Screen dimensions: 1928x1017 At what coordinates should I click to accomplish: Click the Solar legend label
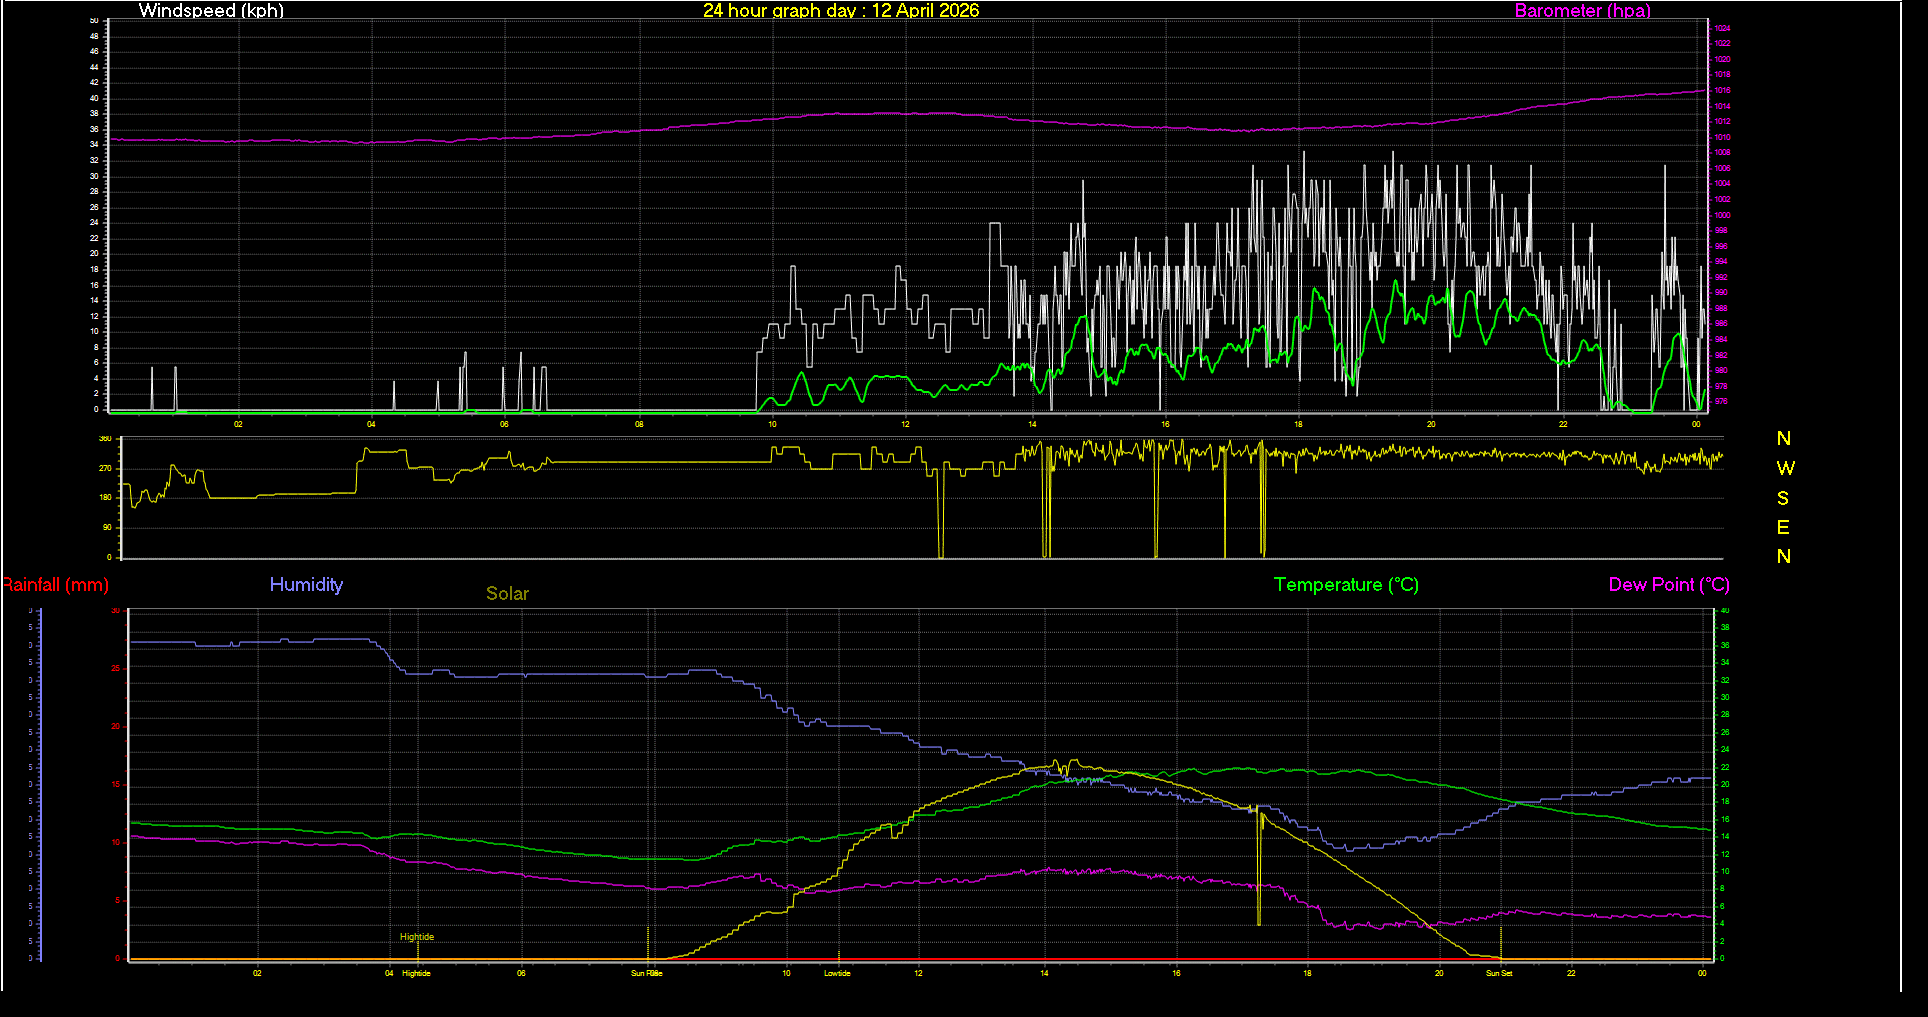coord(507,593)
